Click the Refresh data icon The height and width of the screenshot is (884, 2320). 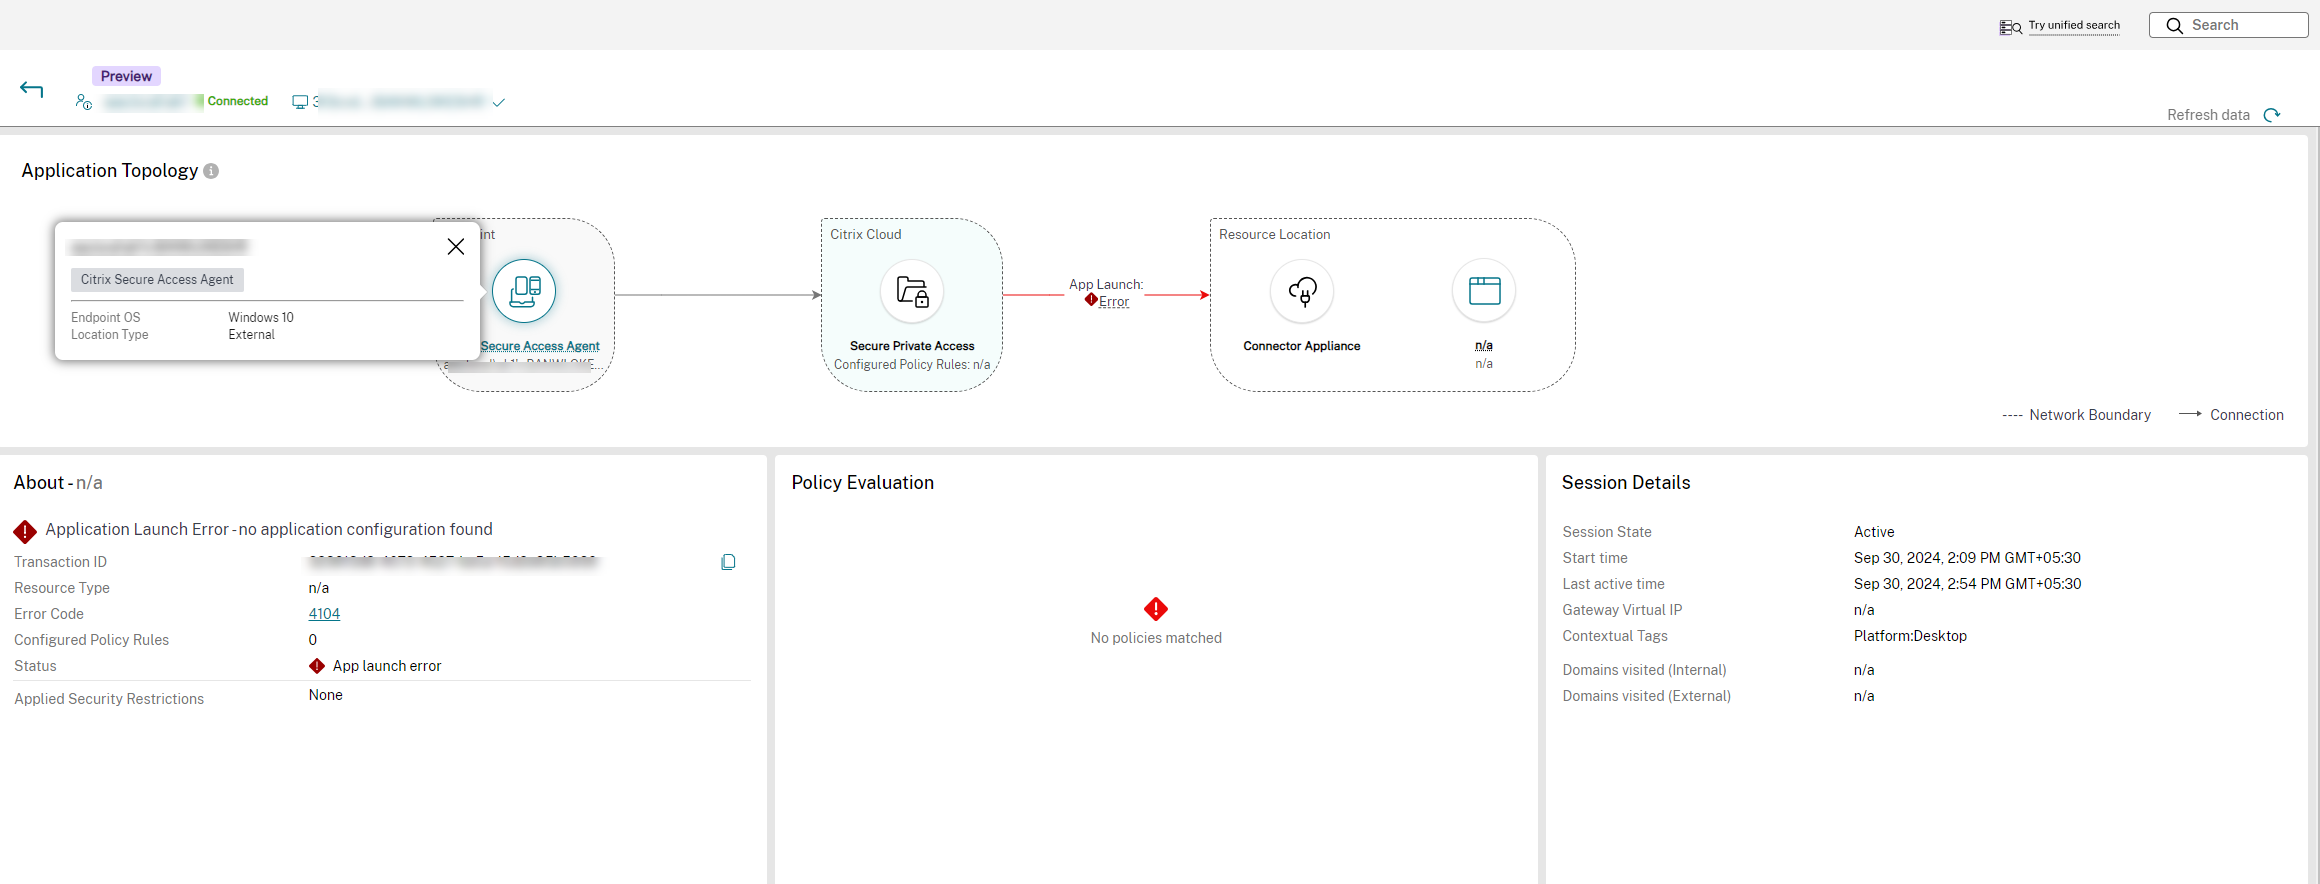click(2273, 115)
